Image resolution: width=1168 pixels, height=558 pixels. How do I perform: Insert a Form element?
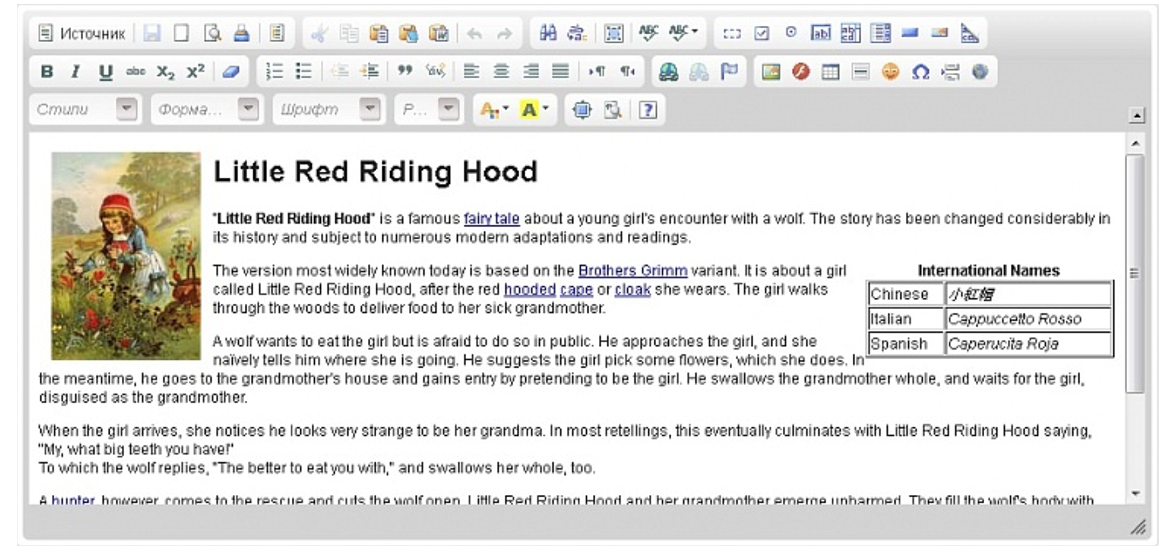[x=731, y=33]
